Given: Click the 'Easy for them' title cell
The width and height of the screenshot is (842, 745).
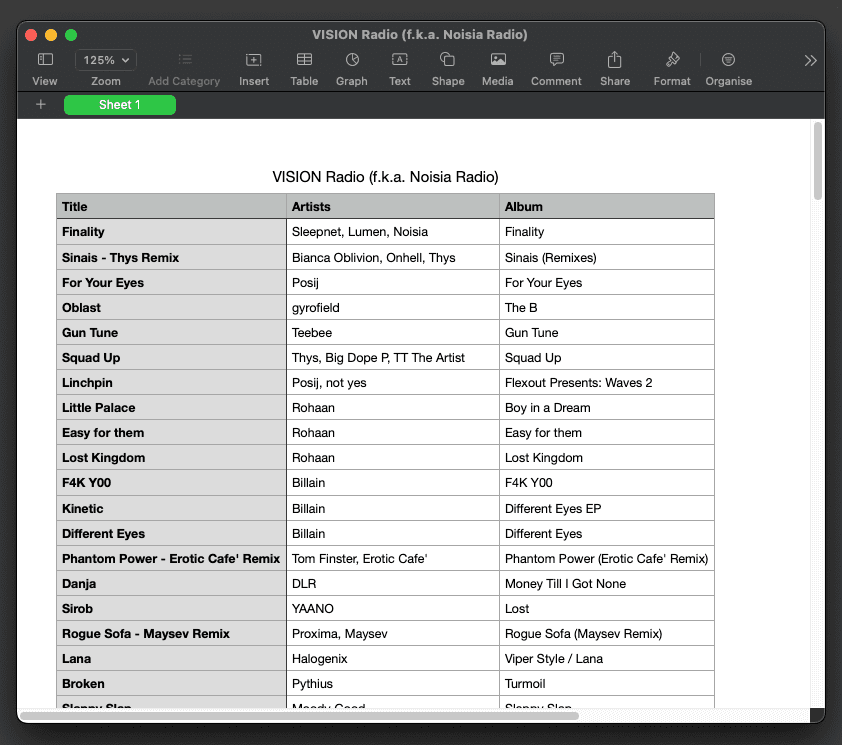Looking at the screenshot, I should [171, 432].
